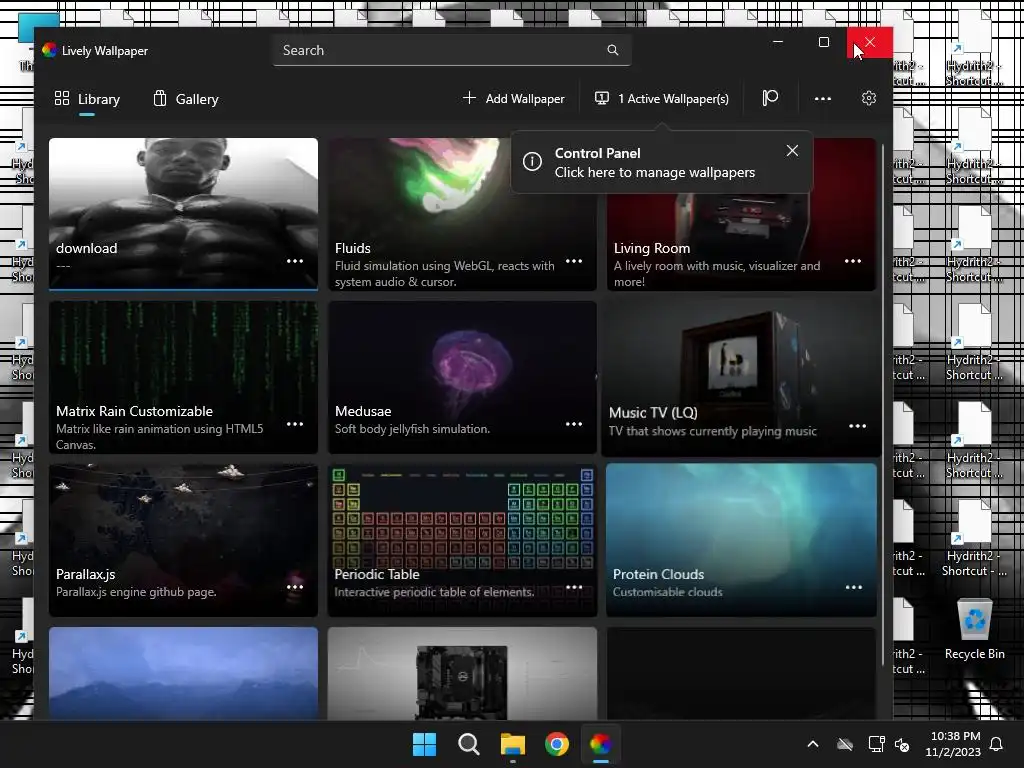The height and width of the screenshot is (768, 1024).
Task: Open File Explorer from taskbar
Action: coord(513,744)
